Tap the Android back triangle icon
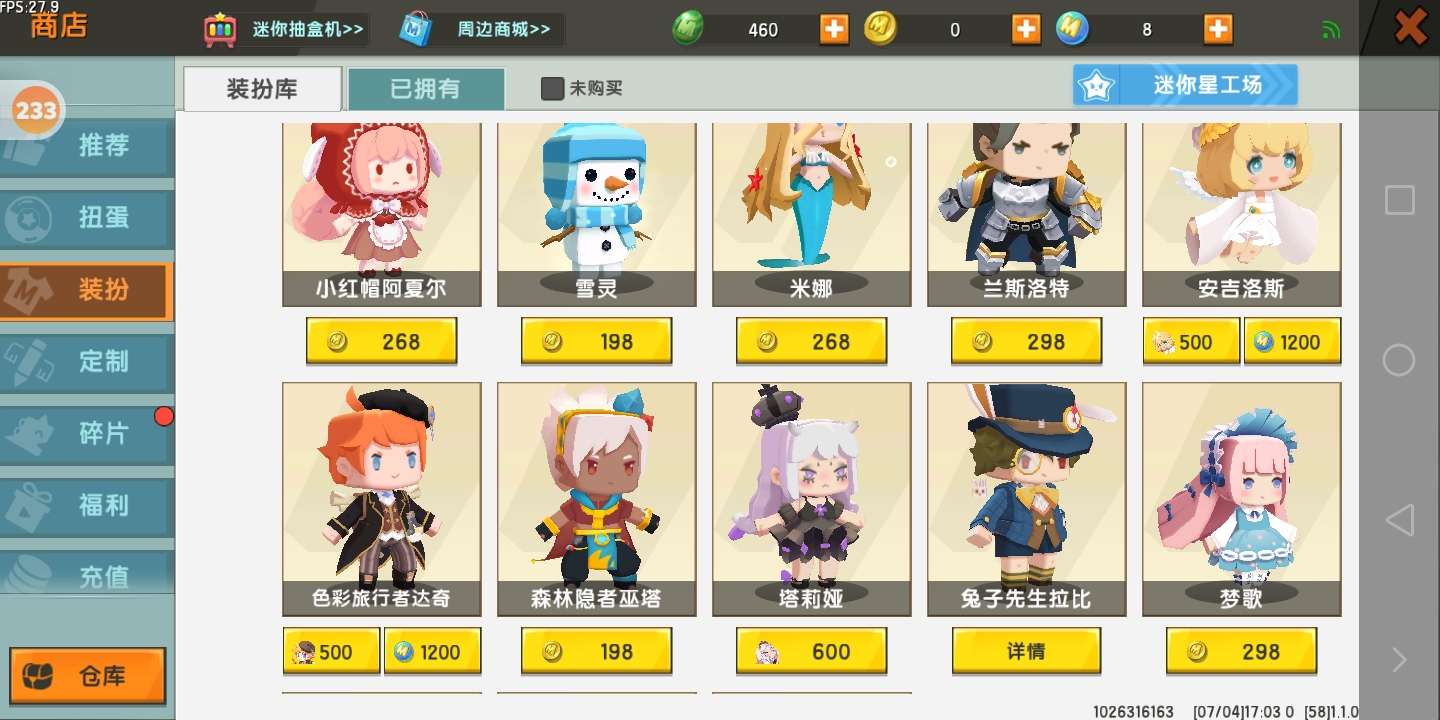This screenshot has width=1440, height=720. point(1399,520)
